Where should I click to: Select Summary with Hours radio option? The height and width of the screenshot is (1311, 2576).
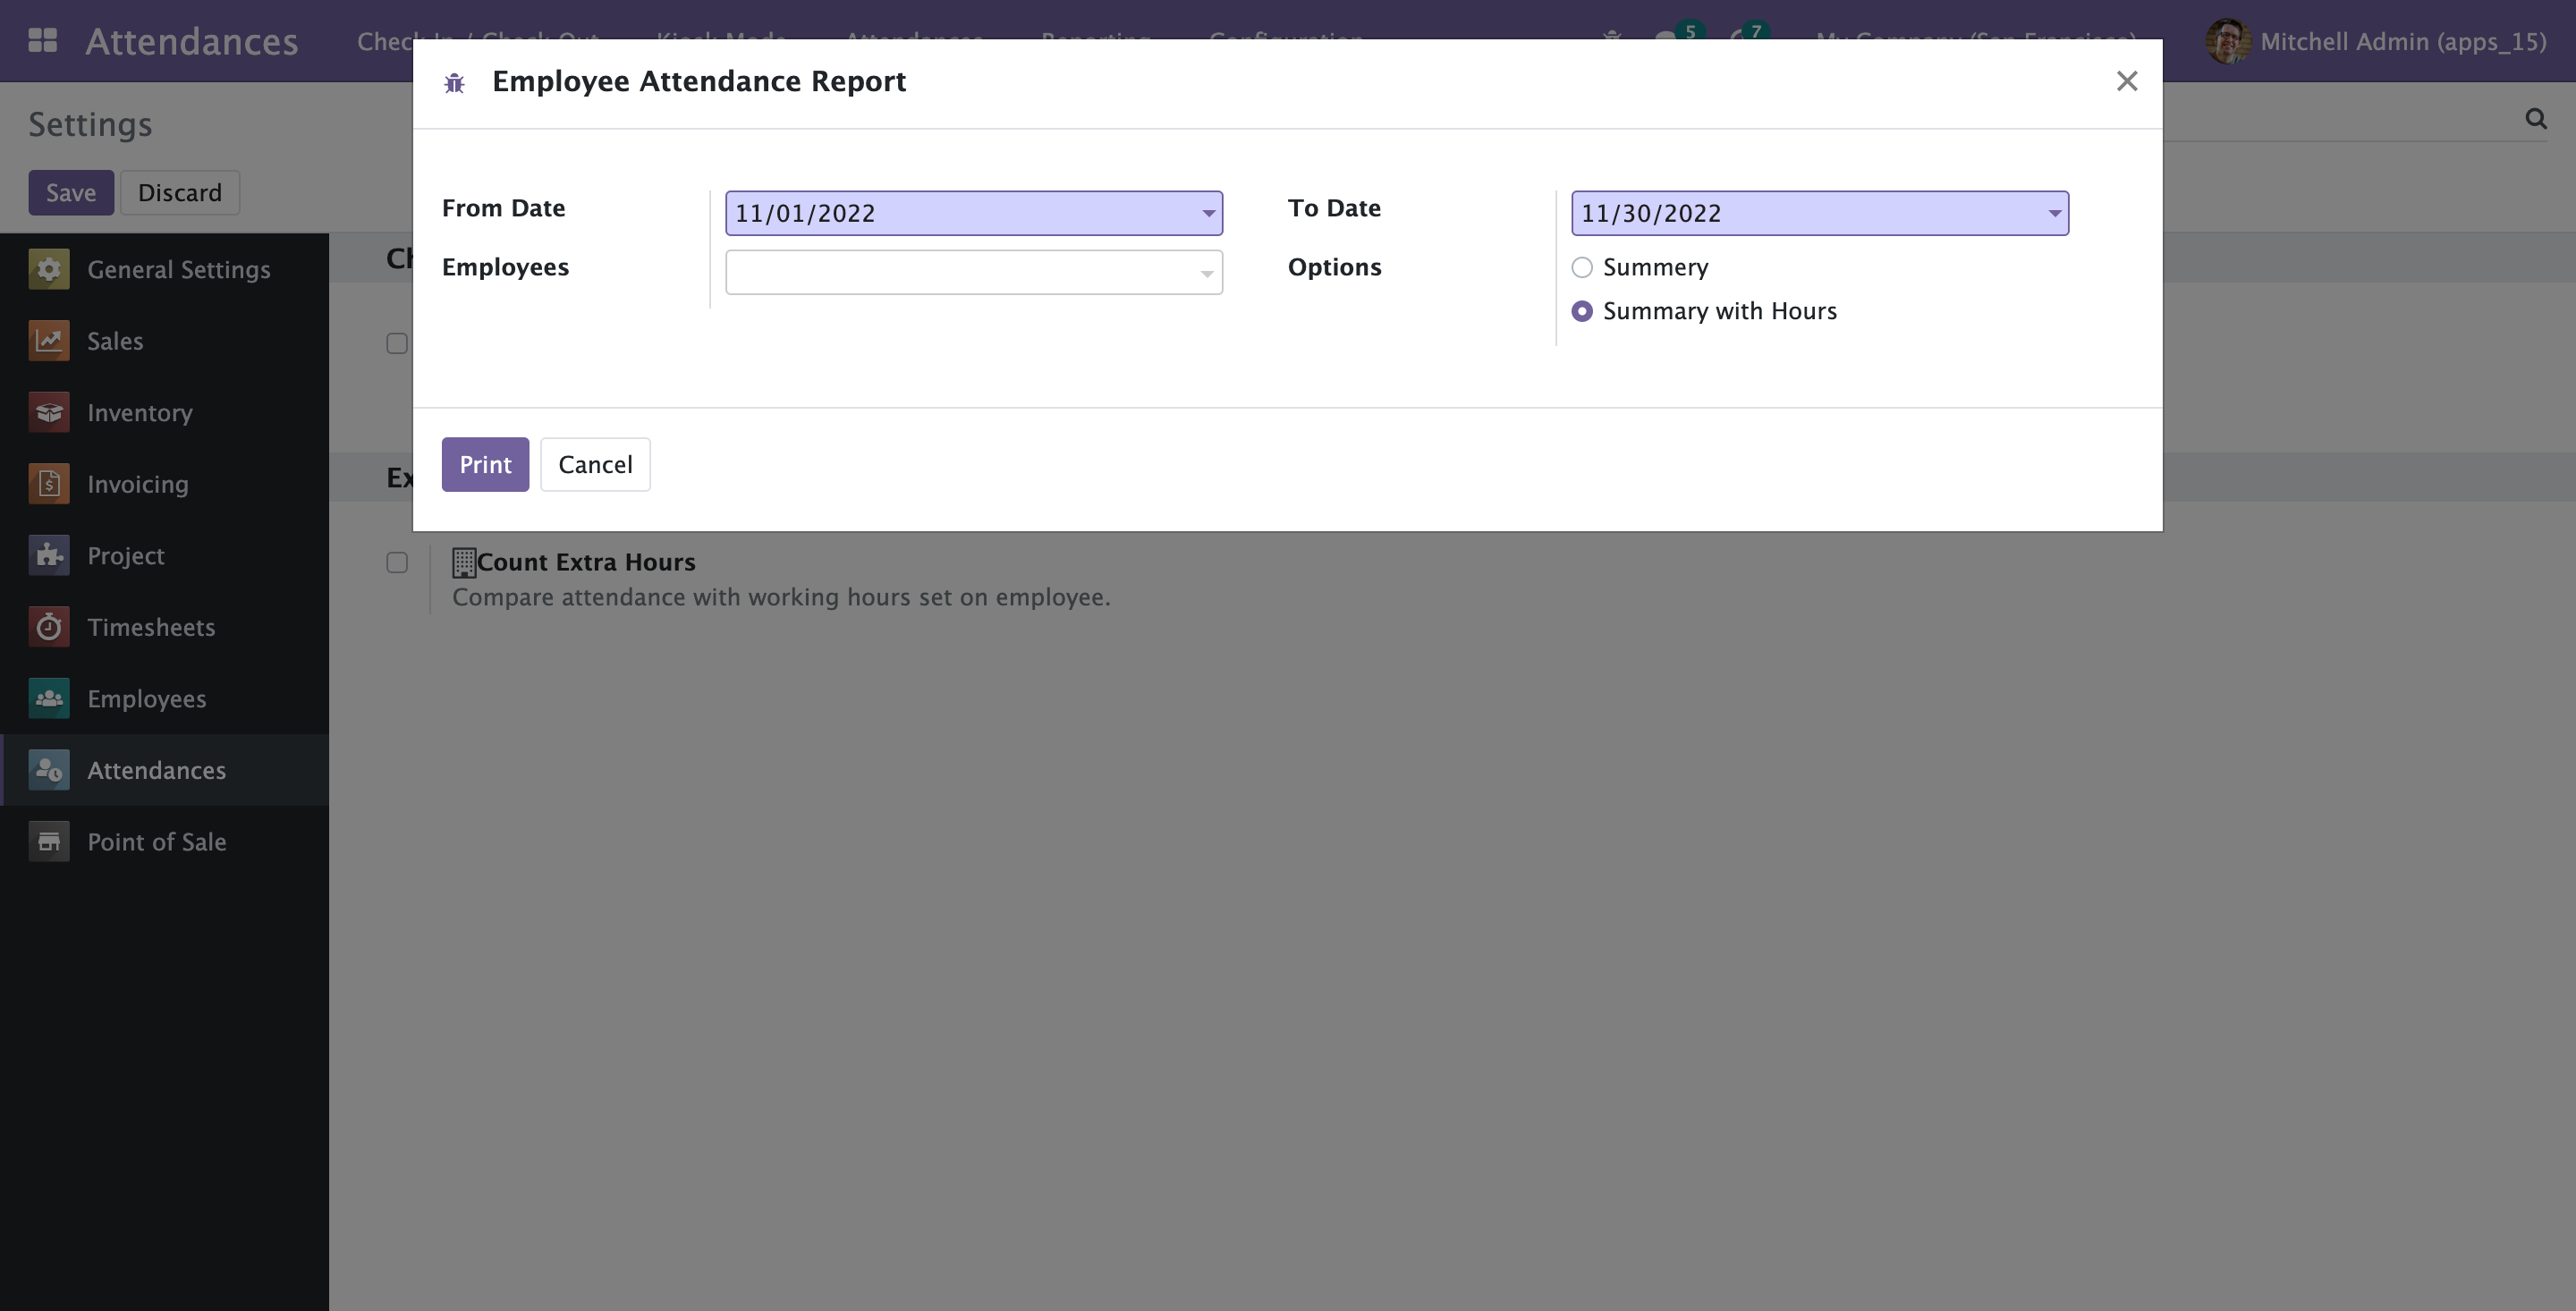1582,312
